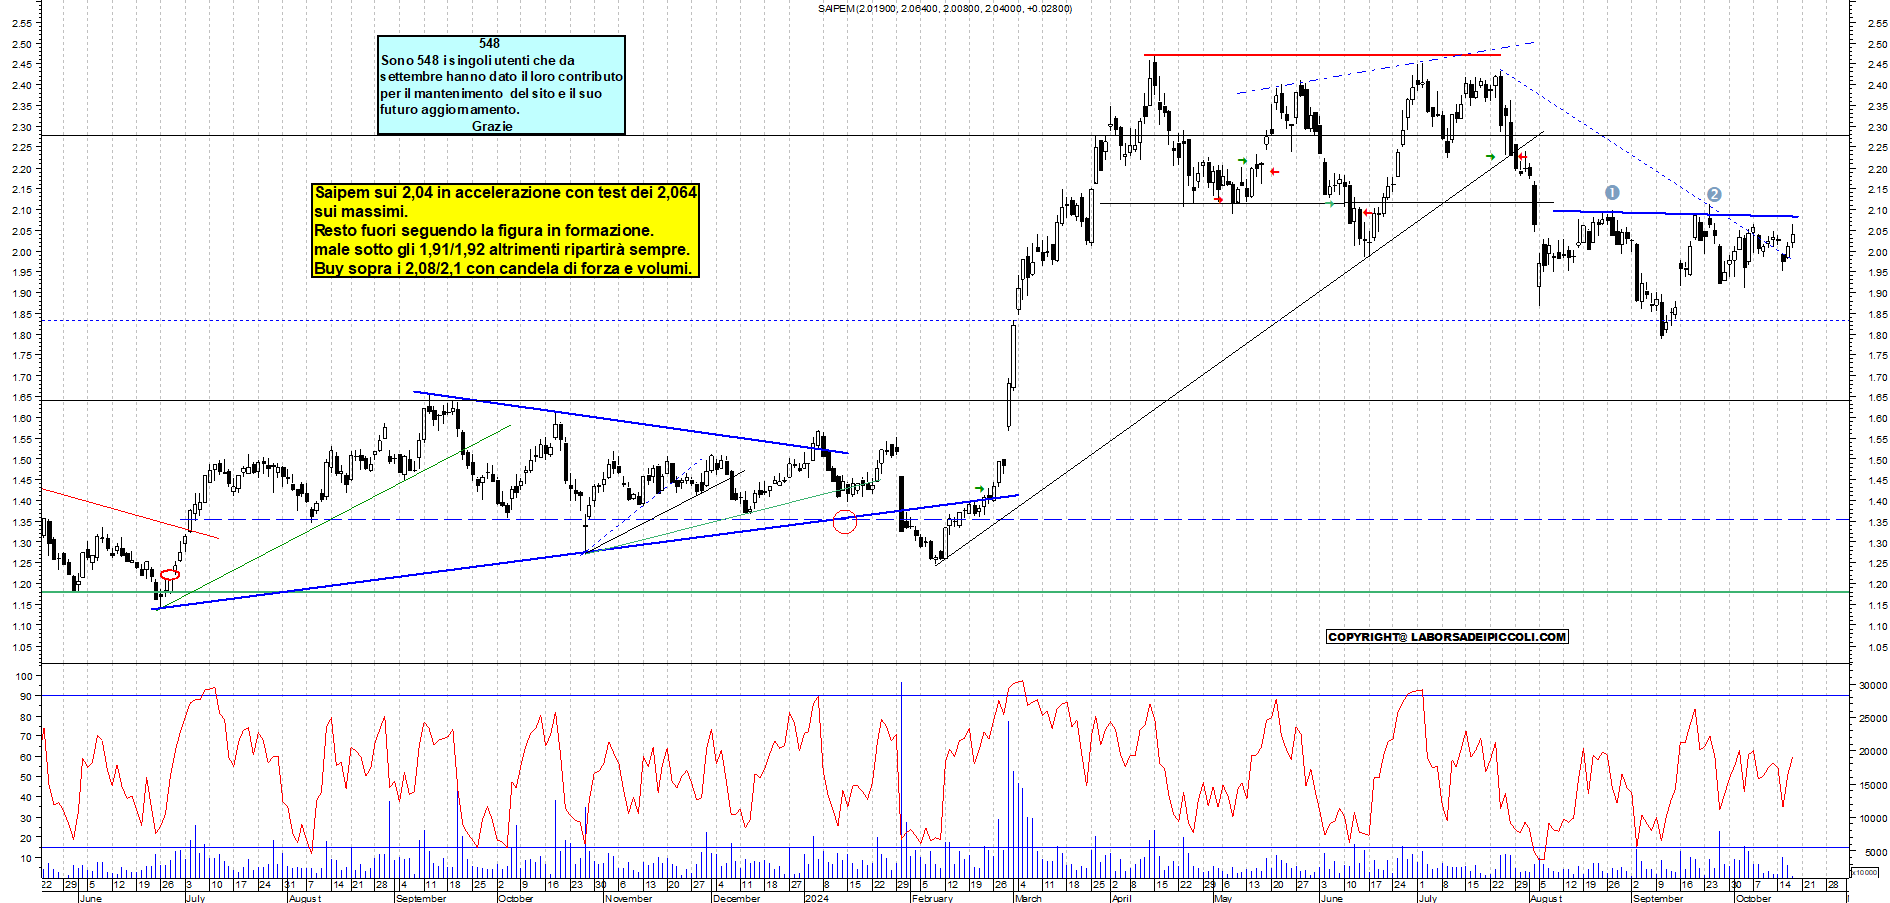Click the '25000' volume scale value
Image resolution: width=1890 pixels, height=903 pixels.
(1873, 719)
